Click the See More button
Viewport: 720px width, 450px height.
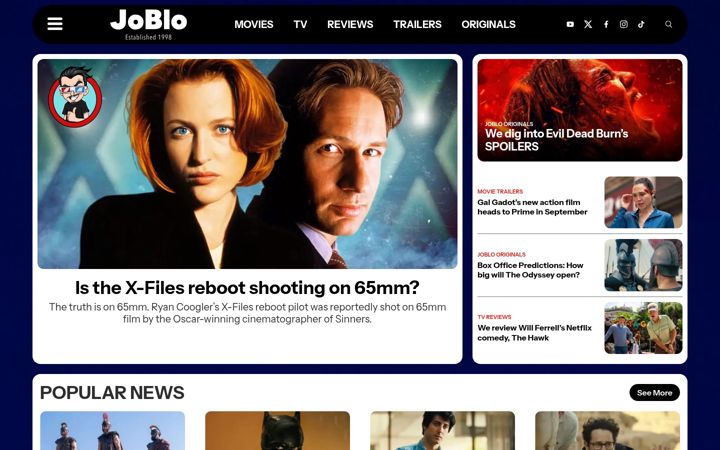coord(654,393)
